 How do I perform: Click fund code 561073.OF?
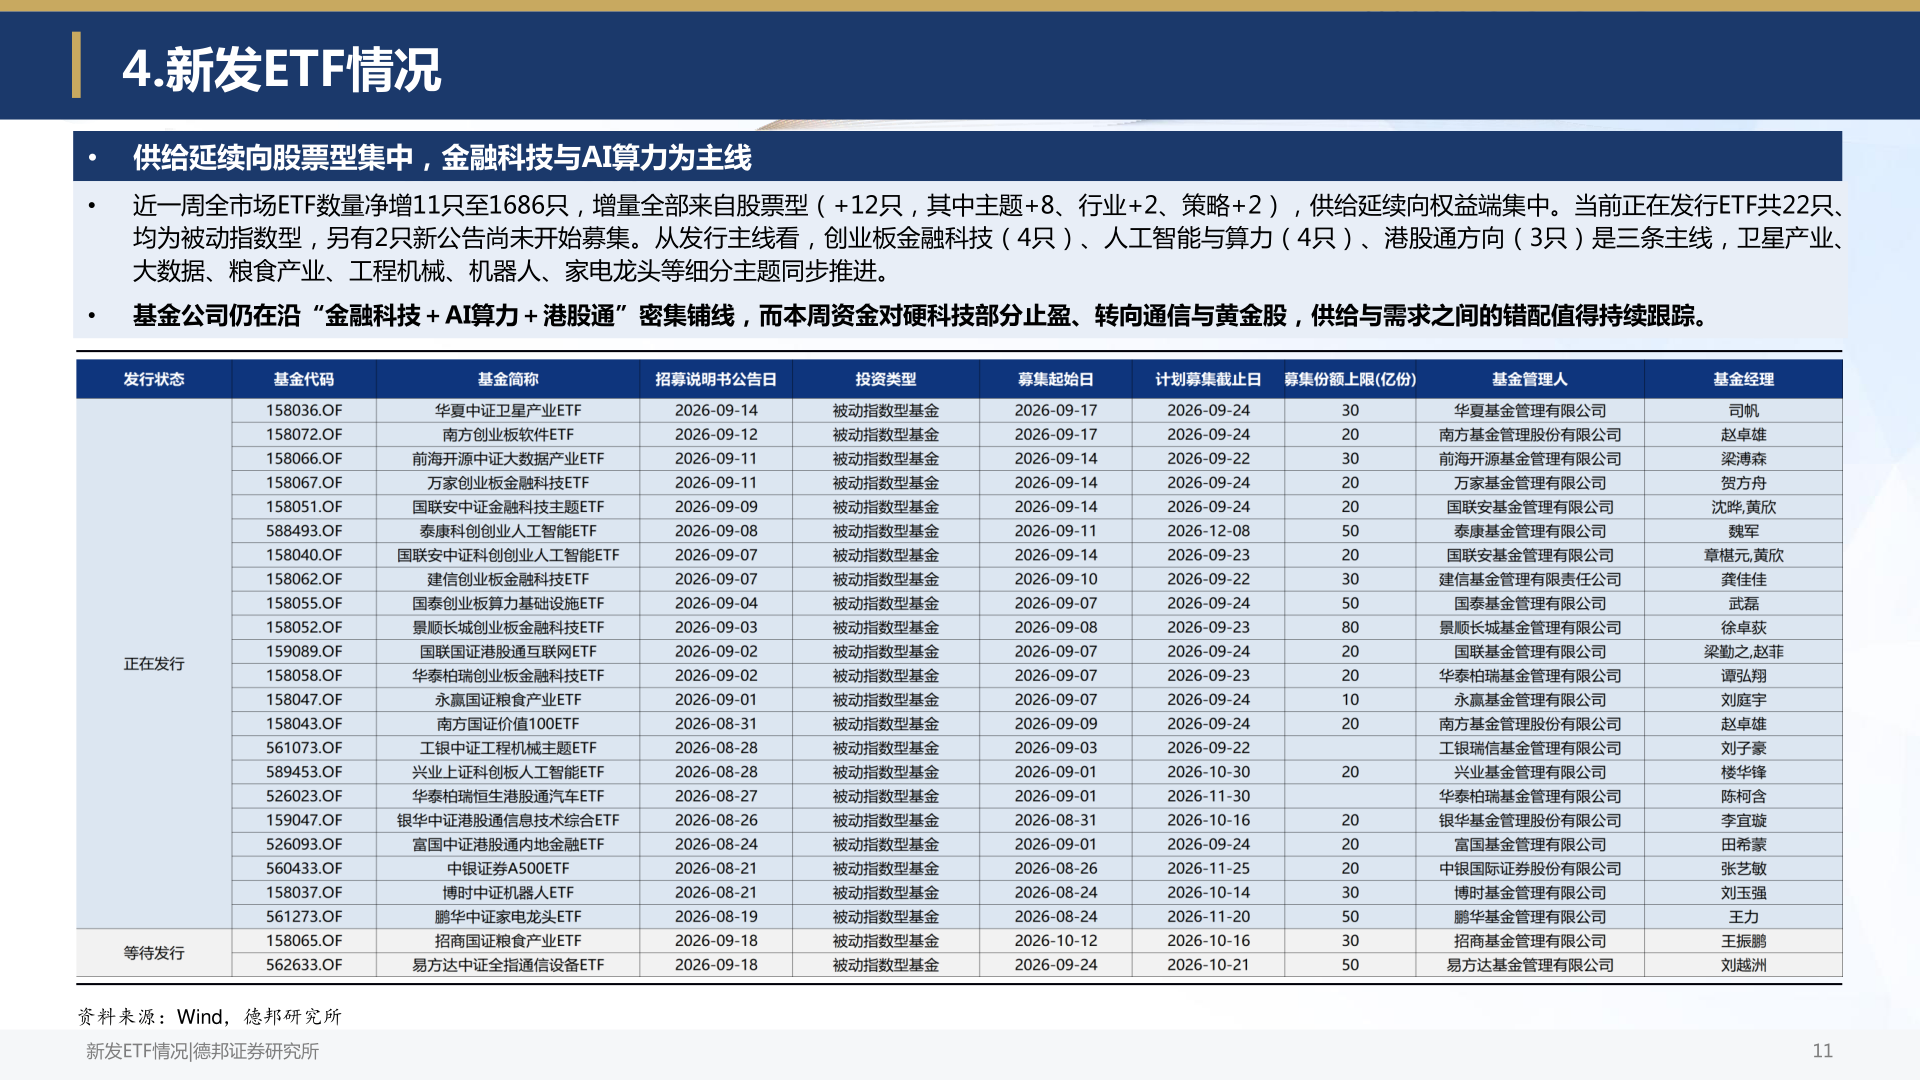(x=304, y=748)
